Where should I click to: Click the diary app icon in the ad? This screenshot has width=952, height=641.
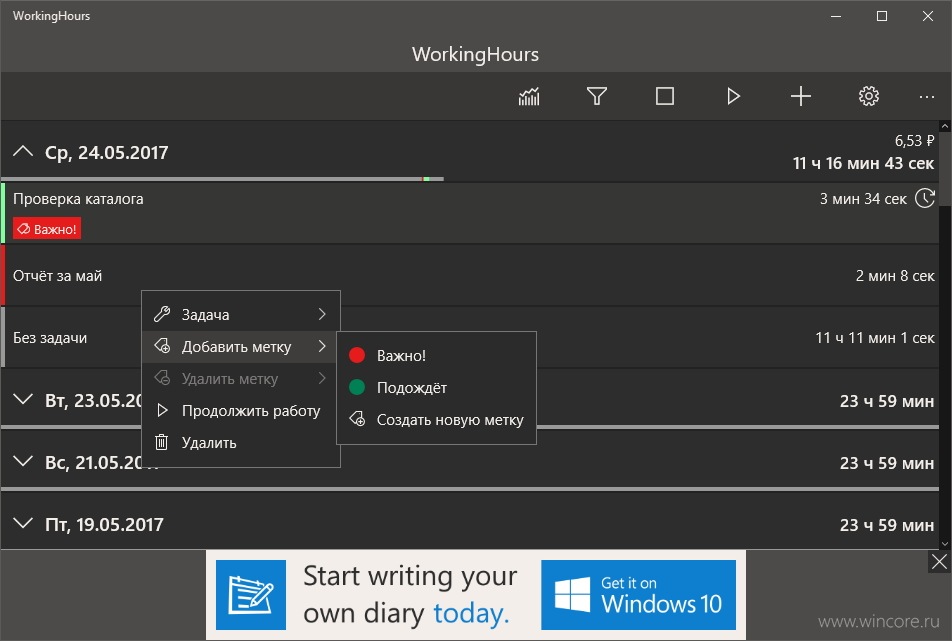tap(251, 595)
